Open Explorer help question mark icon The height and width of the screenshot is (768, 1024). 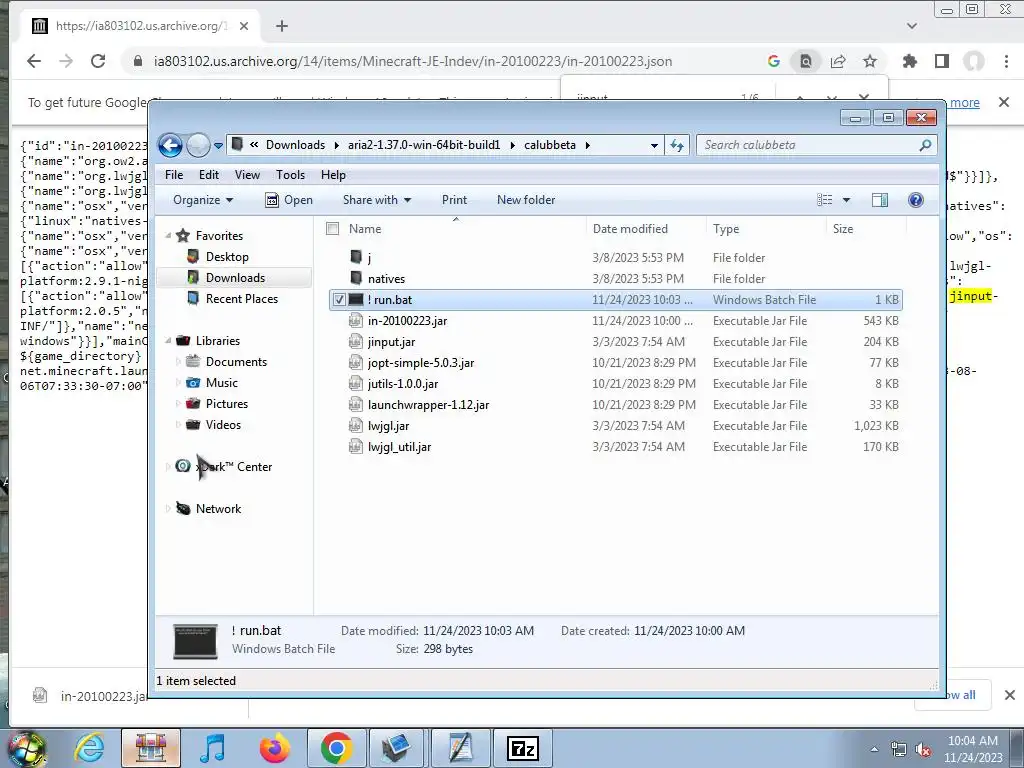916,200
